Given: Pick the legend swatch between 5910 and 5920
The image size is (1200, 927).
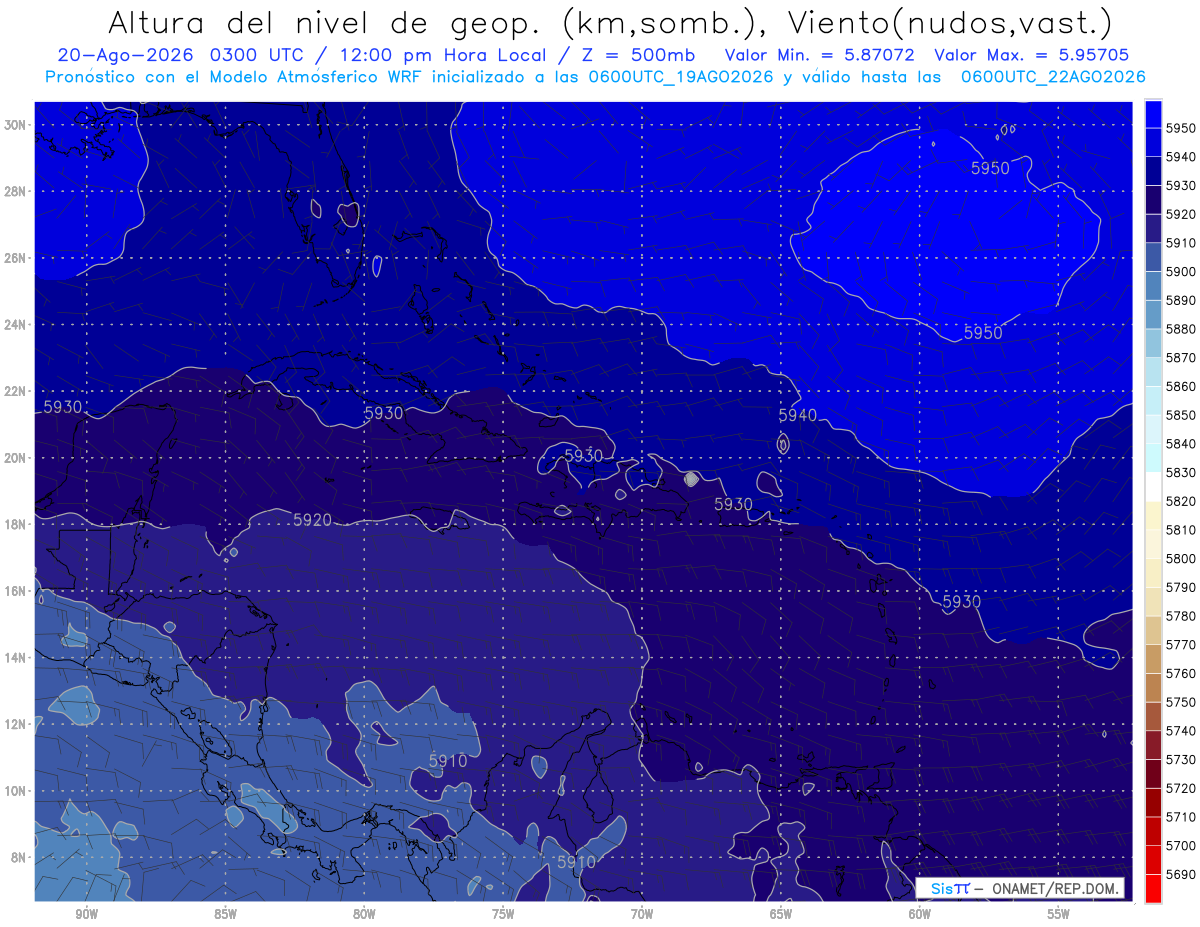Looking at the screenshot, I should point(1153,228).
